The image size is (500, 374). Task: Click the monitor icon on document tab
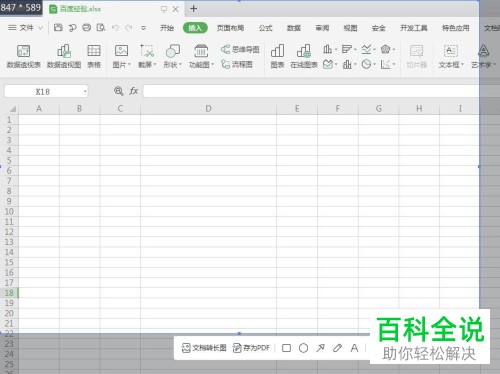point(164,9)
